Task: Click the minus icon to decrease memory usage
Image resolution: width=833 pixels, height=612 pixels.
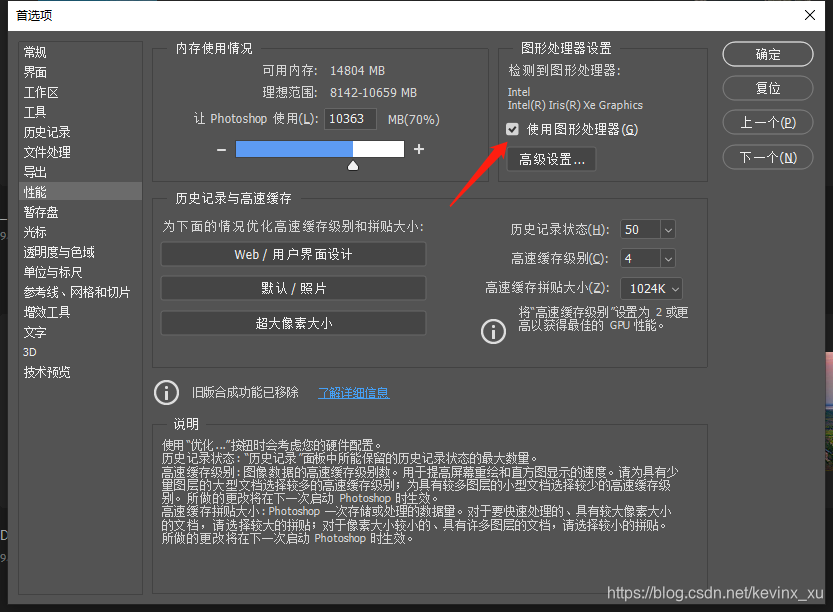Action: pos(222,150)
